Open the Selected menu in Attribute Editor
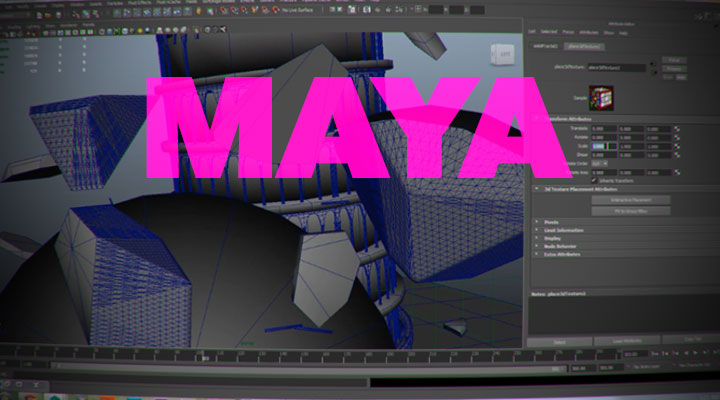Image resolution: width=720 pixels, height=400 pixels. 549,32
